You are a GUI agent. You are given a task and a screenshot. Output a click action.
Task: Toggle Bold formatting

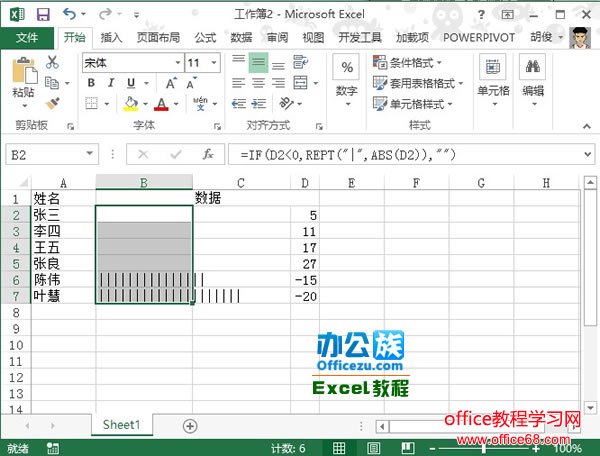(91, 83)
